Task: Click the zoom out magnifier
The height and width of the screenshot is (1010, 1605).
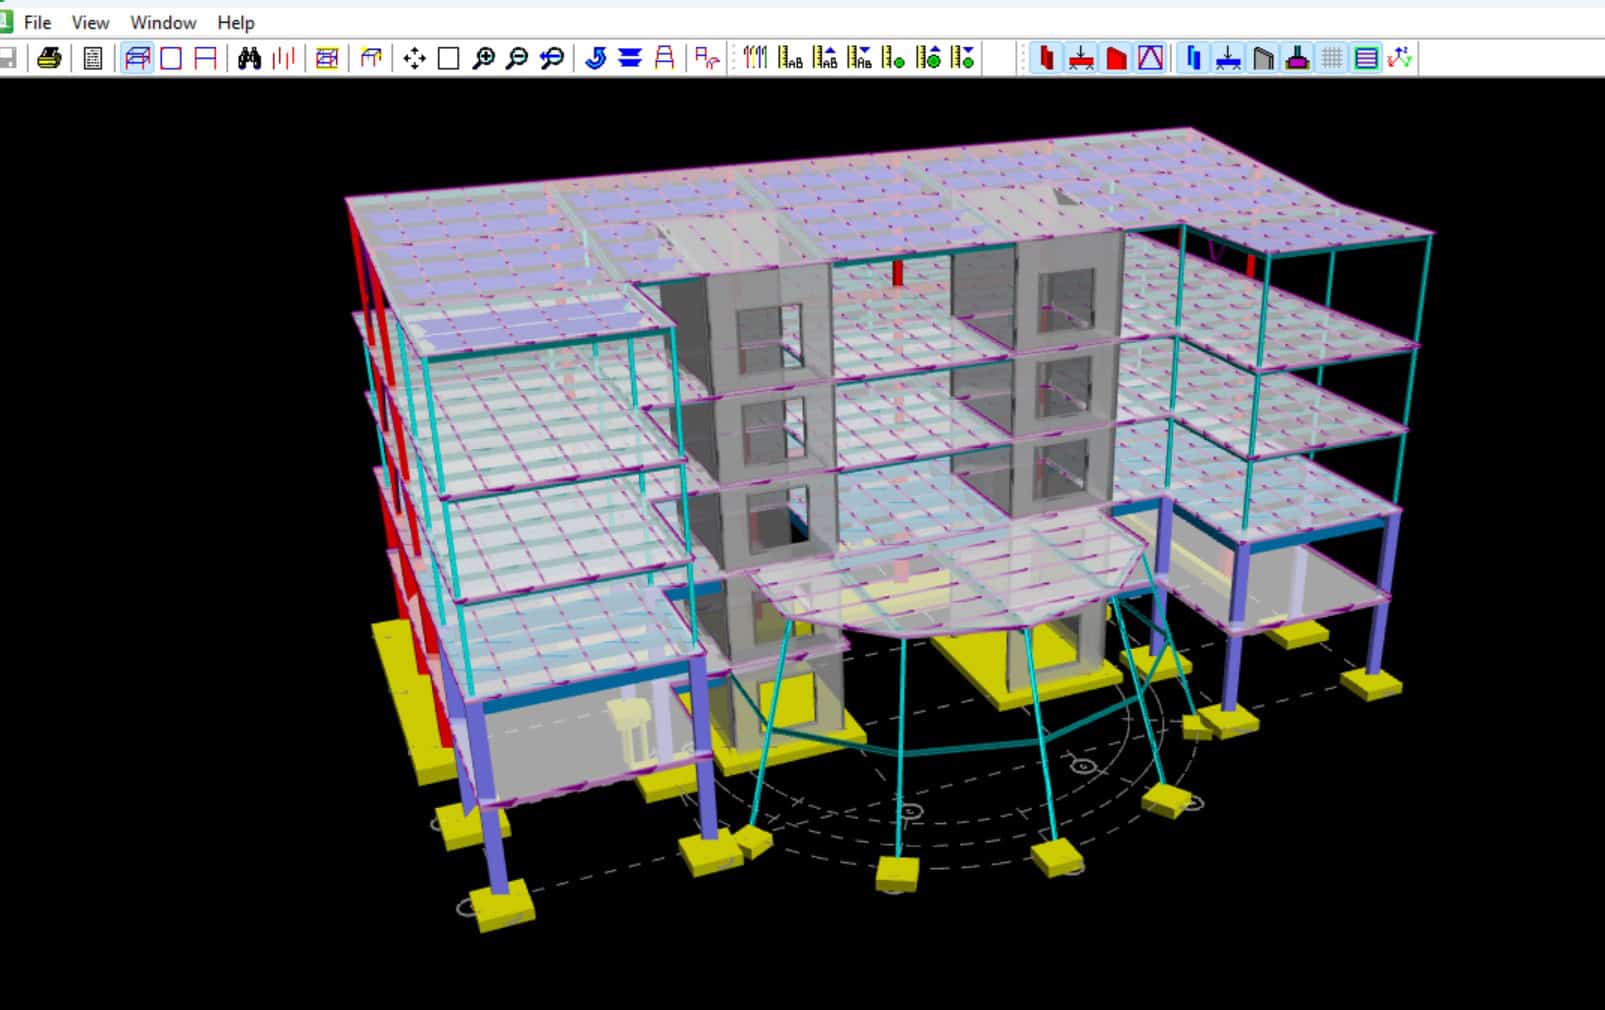Action: pyautogui.click(x=517, y=58)
